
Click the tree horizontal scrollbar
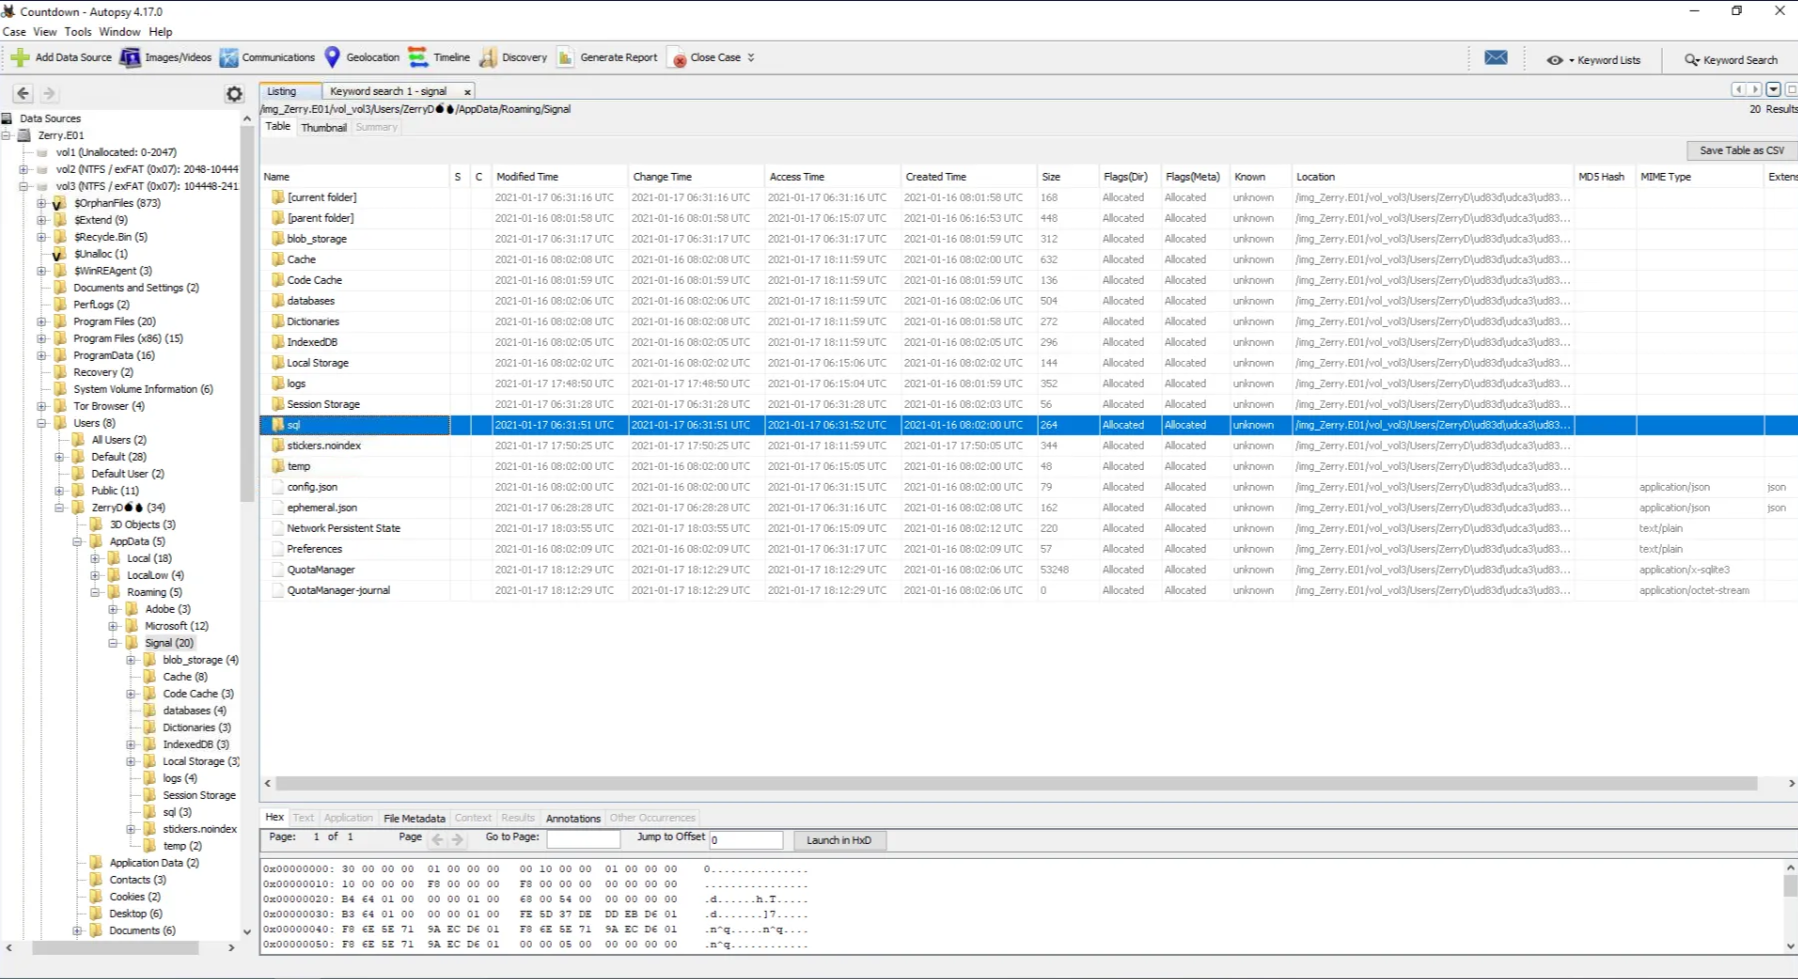pyautogui.click(x=115, y=948)
